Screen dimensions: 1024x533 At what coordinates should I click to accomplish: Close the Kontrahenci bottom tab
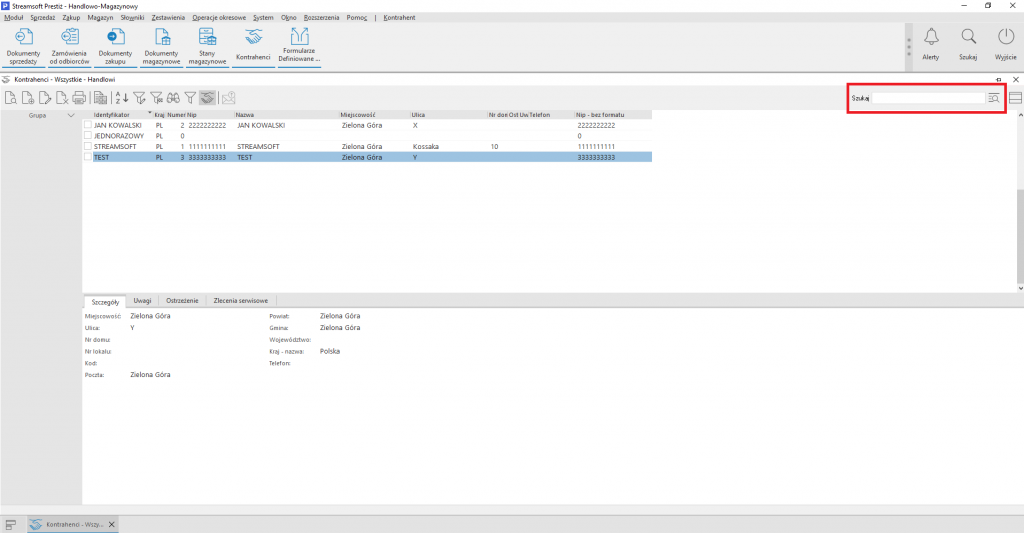(x=112, y=525)
